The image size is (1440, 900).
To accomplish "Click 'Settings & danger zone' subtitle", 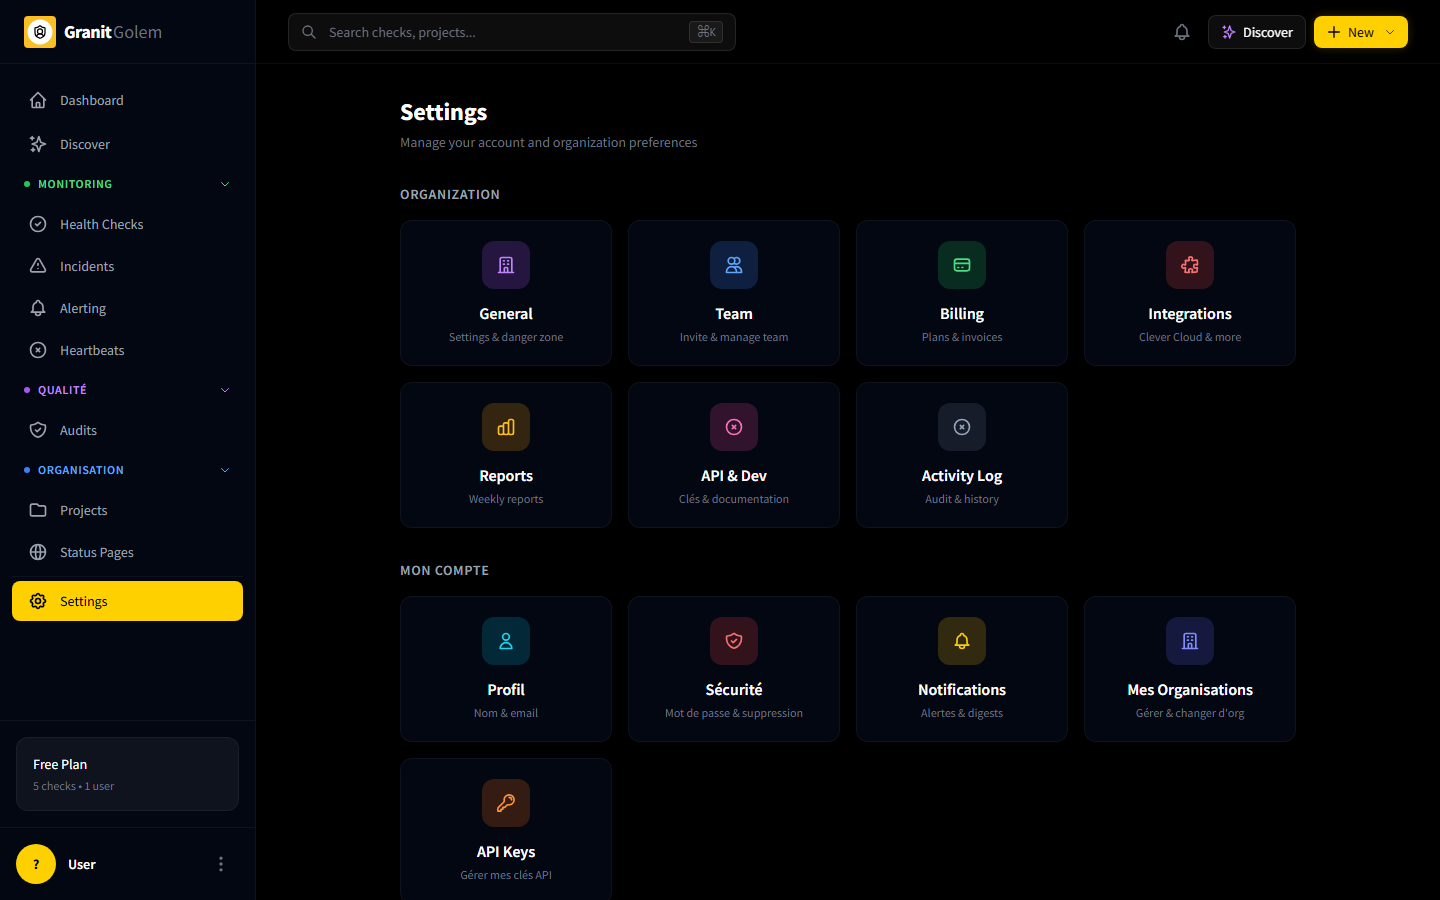I will click(506, 337).
